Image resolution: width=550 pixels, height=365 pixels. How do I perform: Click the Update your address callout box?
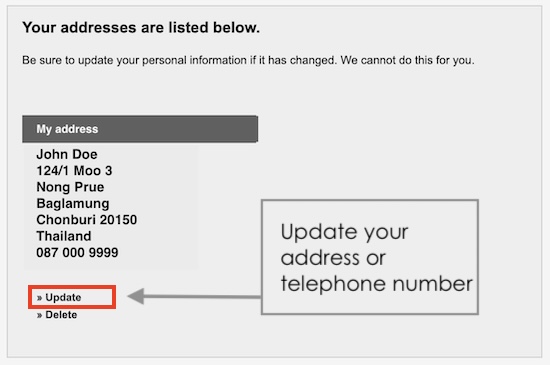pyautogui.click(x=370, y=257)
